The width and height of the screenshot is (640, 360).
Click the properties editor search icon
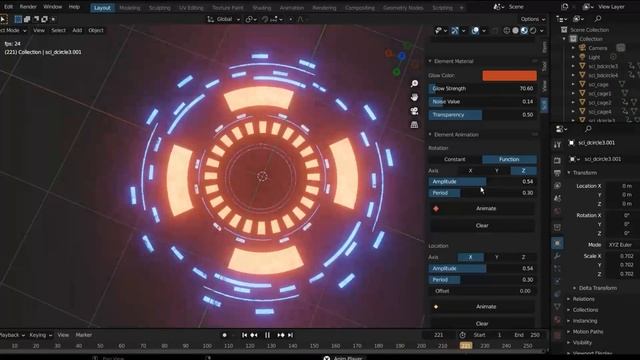588,129
